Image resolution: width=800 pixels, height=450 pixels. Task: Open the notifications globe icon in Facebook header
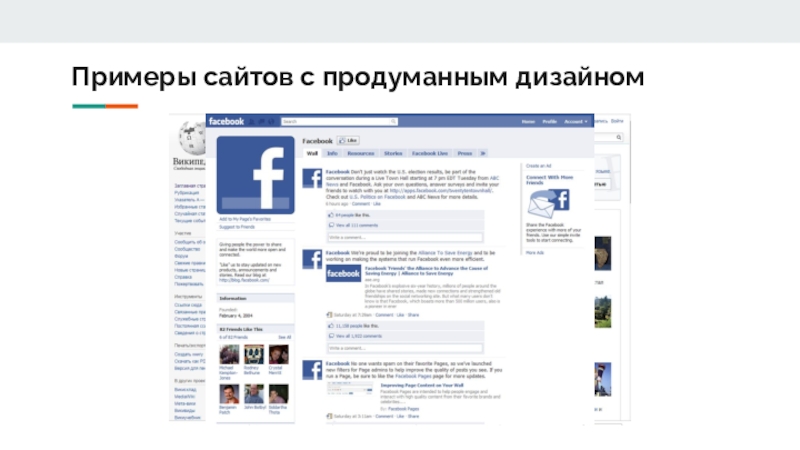(271, 122)
